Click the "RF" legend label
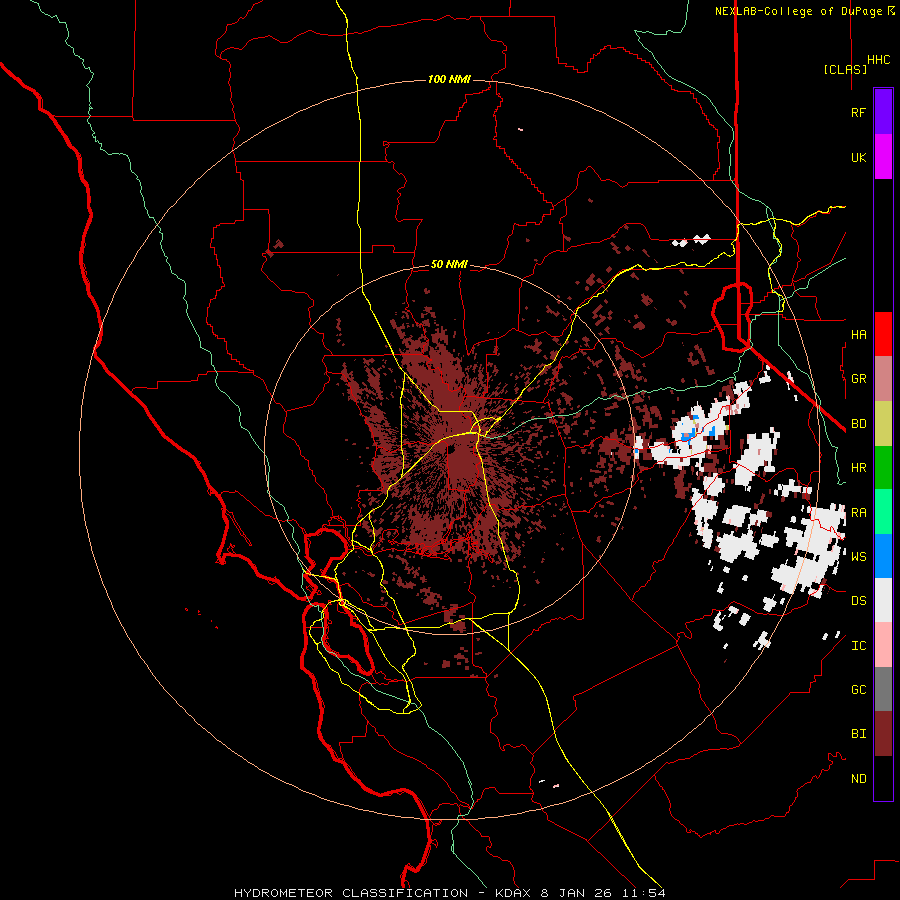 tap(858, 113)
